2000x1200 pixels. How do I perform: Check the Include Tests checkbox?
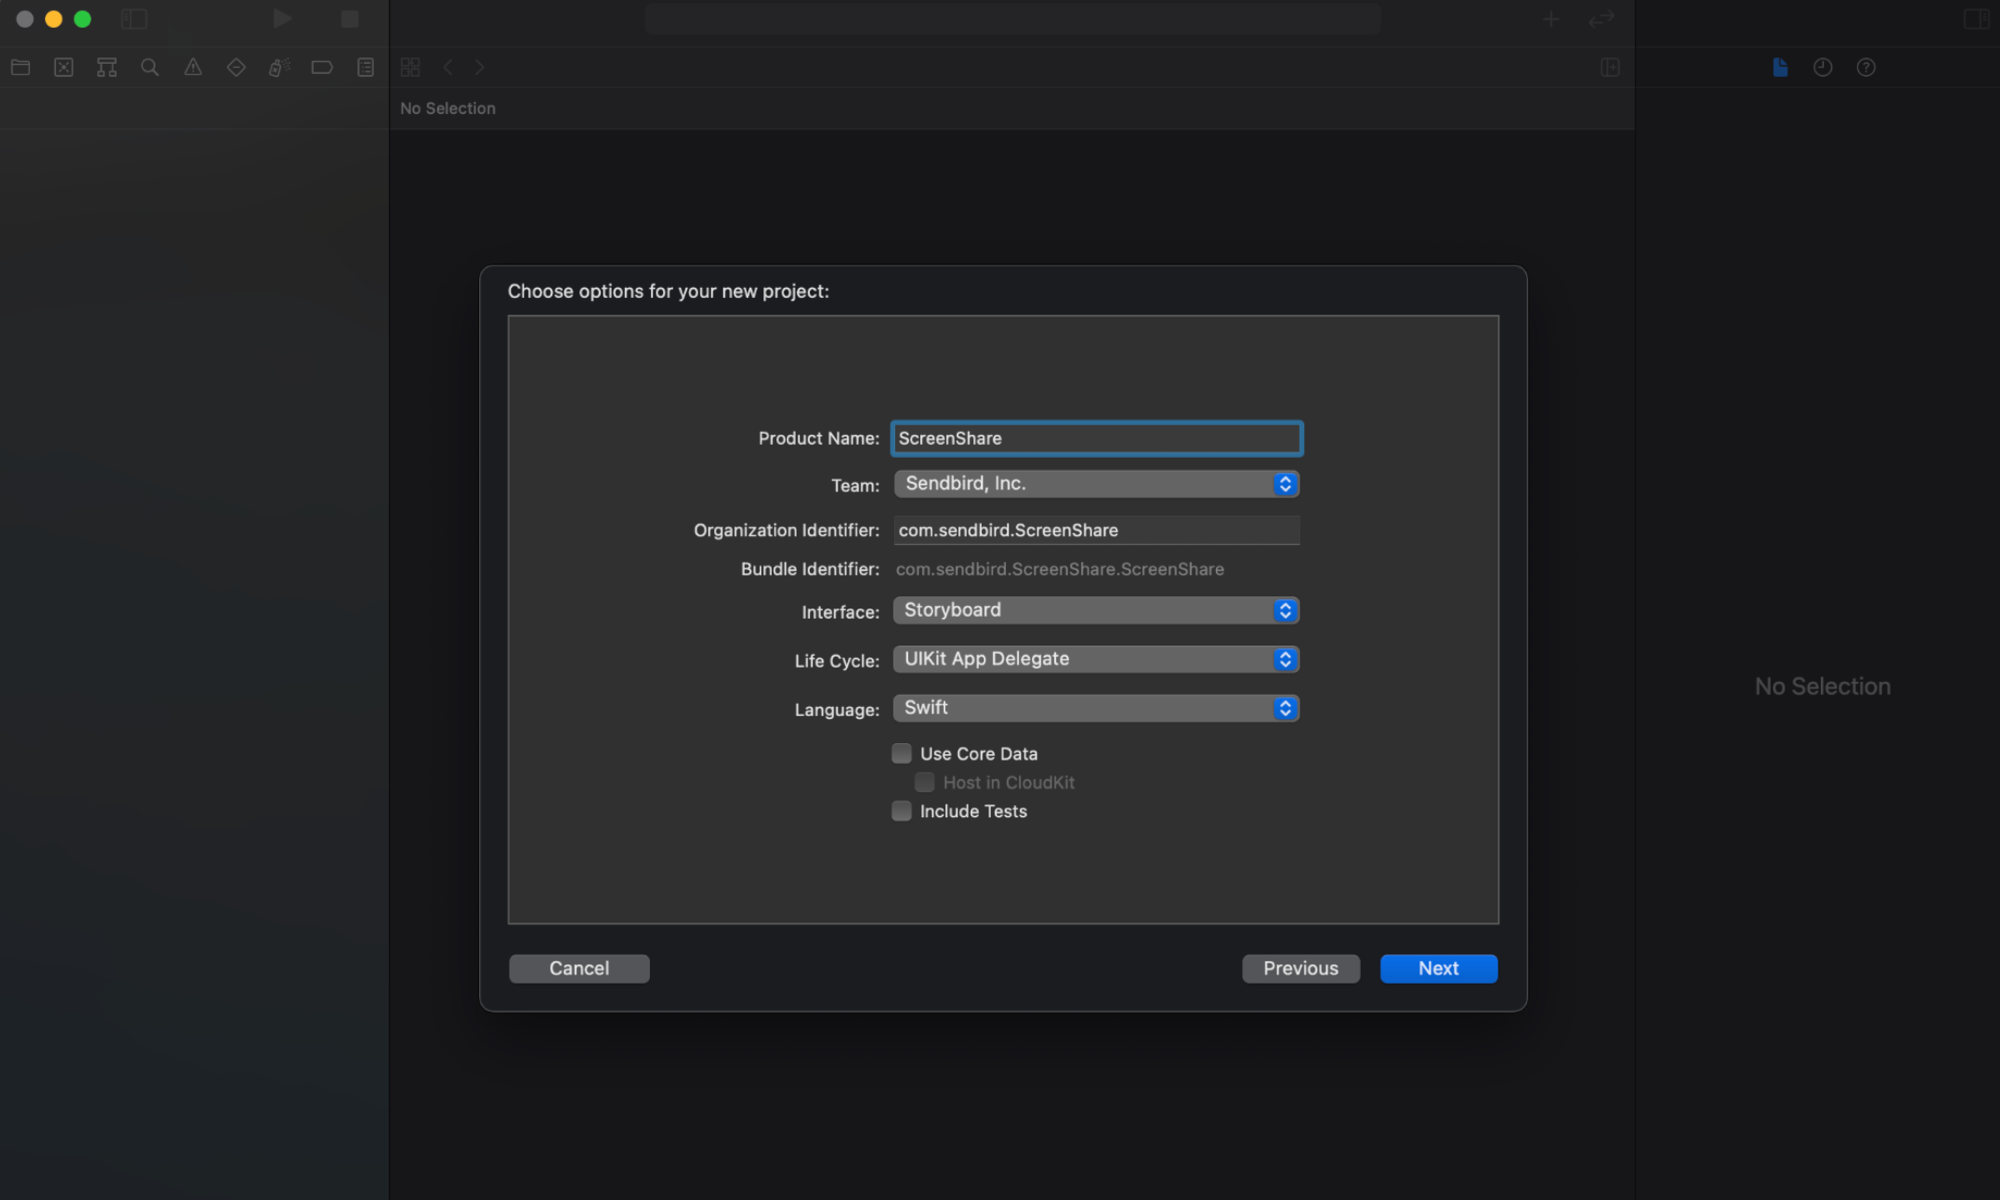(902, 811)
